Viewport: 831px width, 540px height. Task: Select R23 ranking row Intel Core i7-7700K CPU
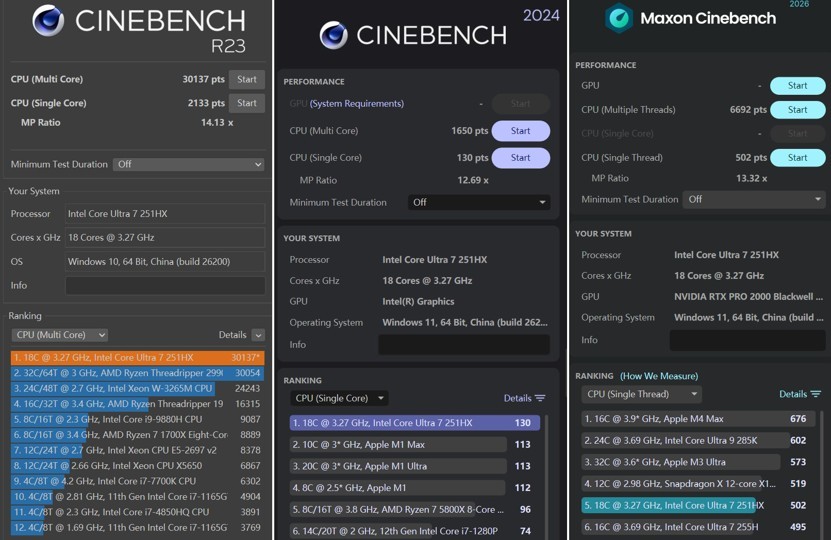pos(137,481)
